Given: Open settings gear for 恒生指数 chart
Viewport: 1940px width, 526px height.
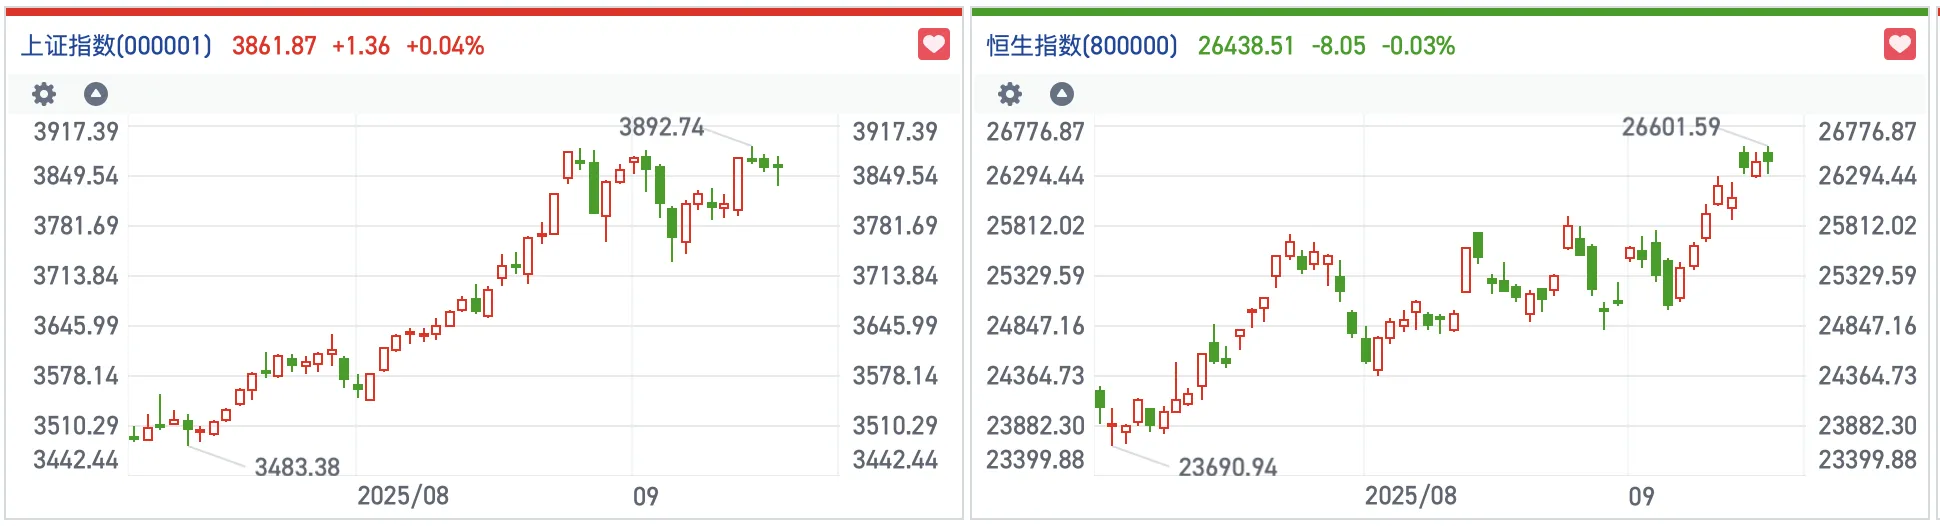Looking at the screenshot, I should pos(1010,94).
